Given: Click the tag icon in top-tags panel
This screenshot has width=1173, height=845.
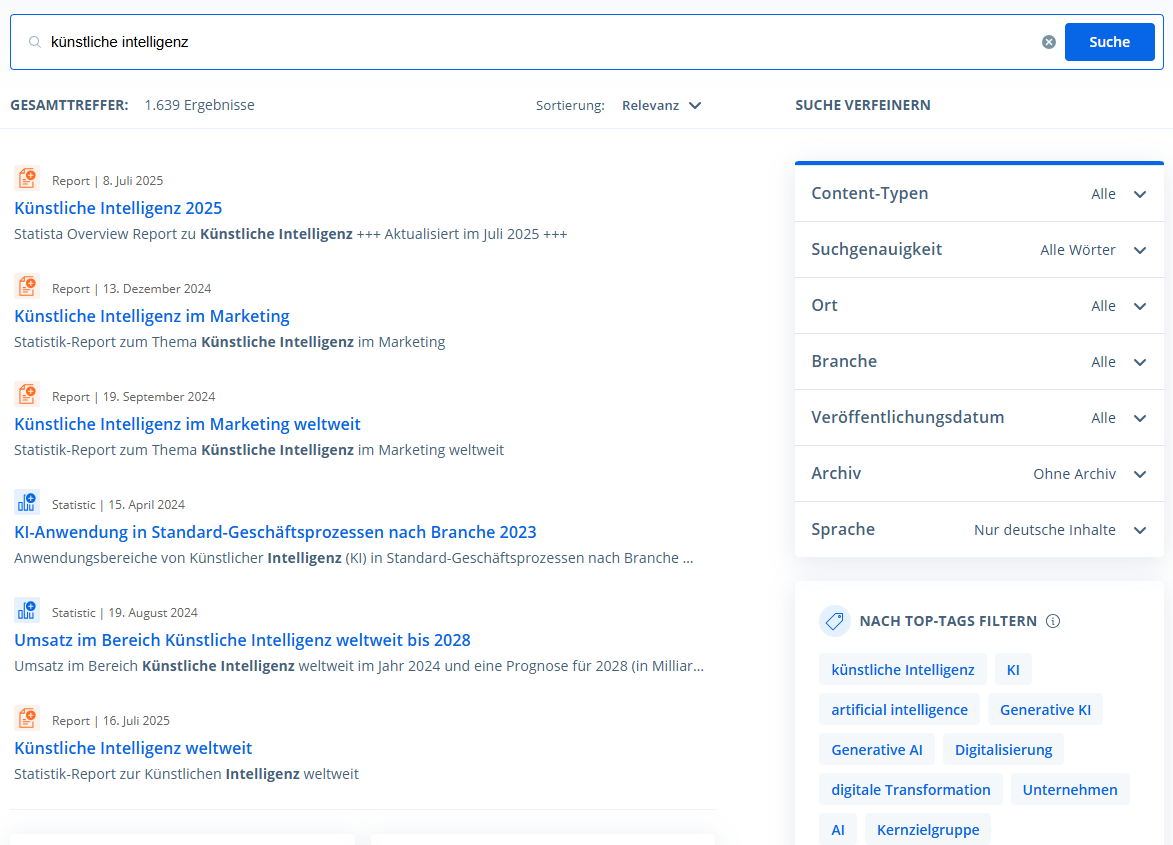Looking at the screenshot, I should pyautogui.click(x=834, y=621).
